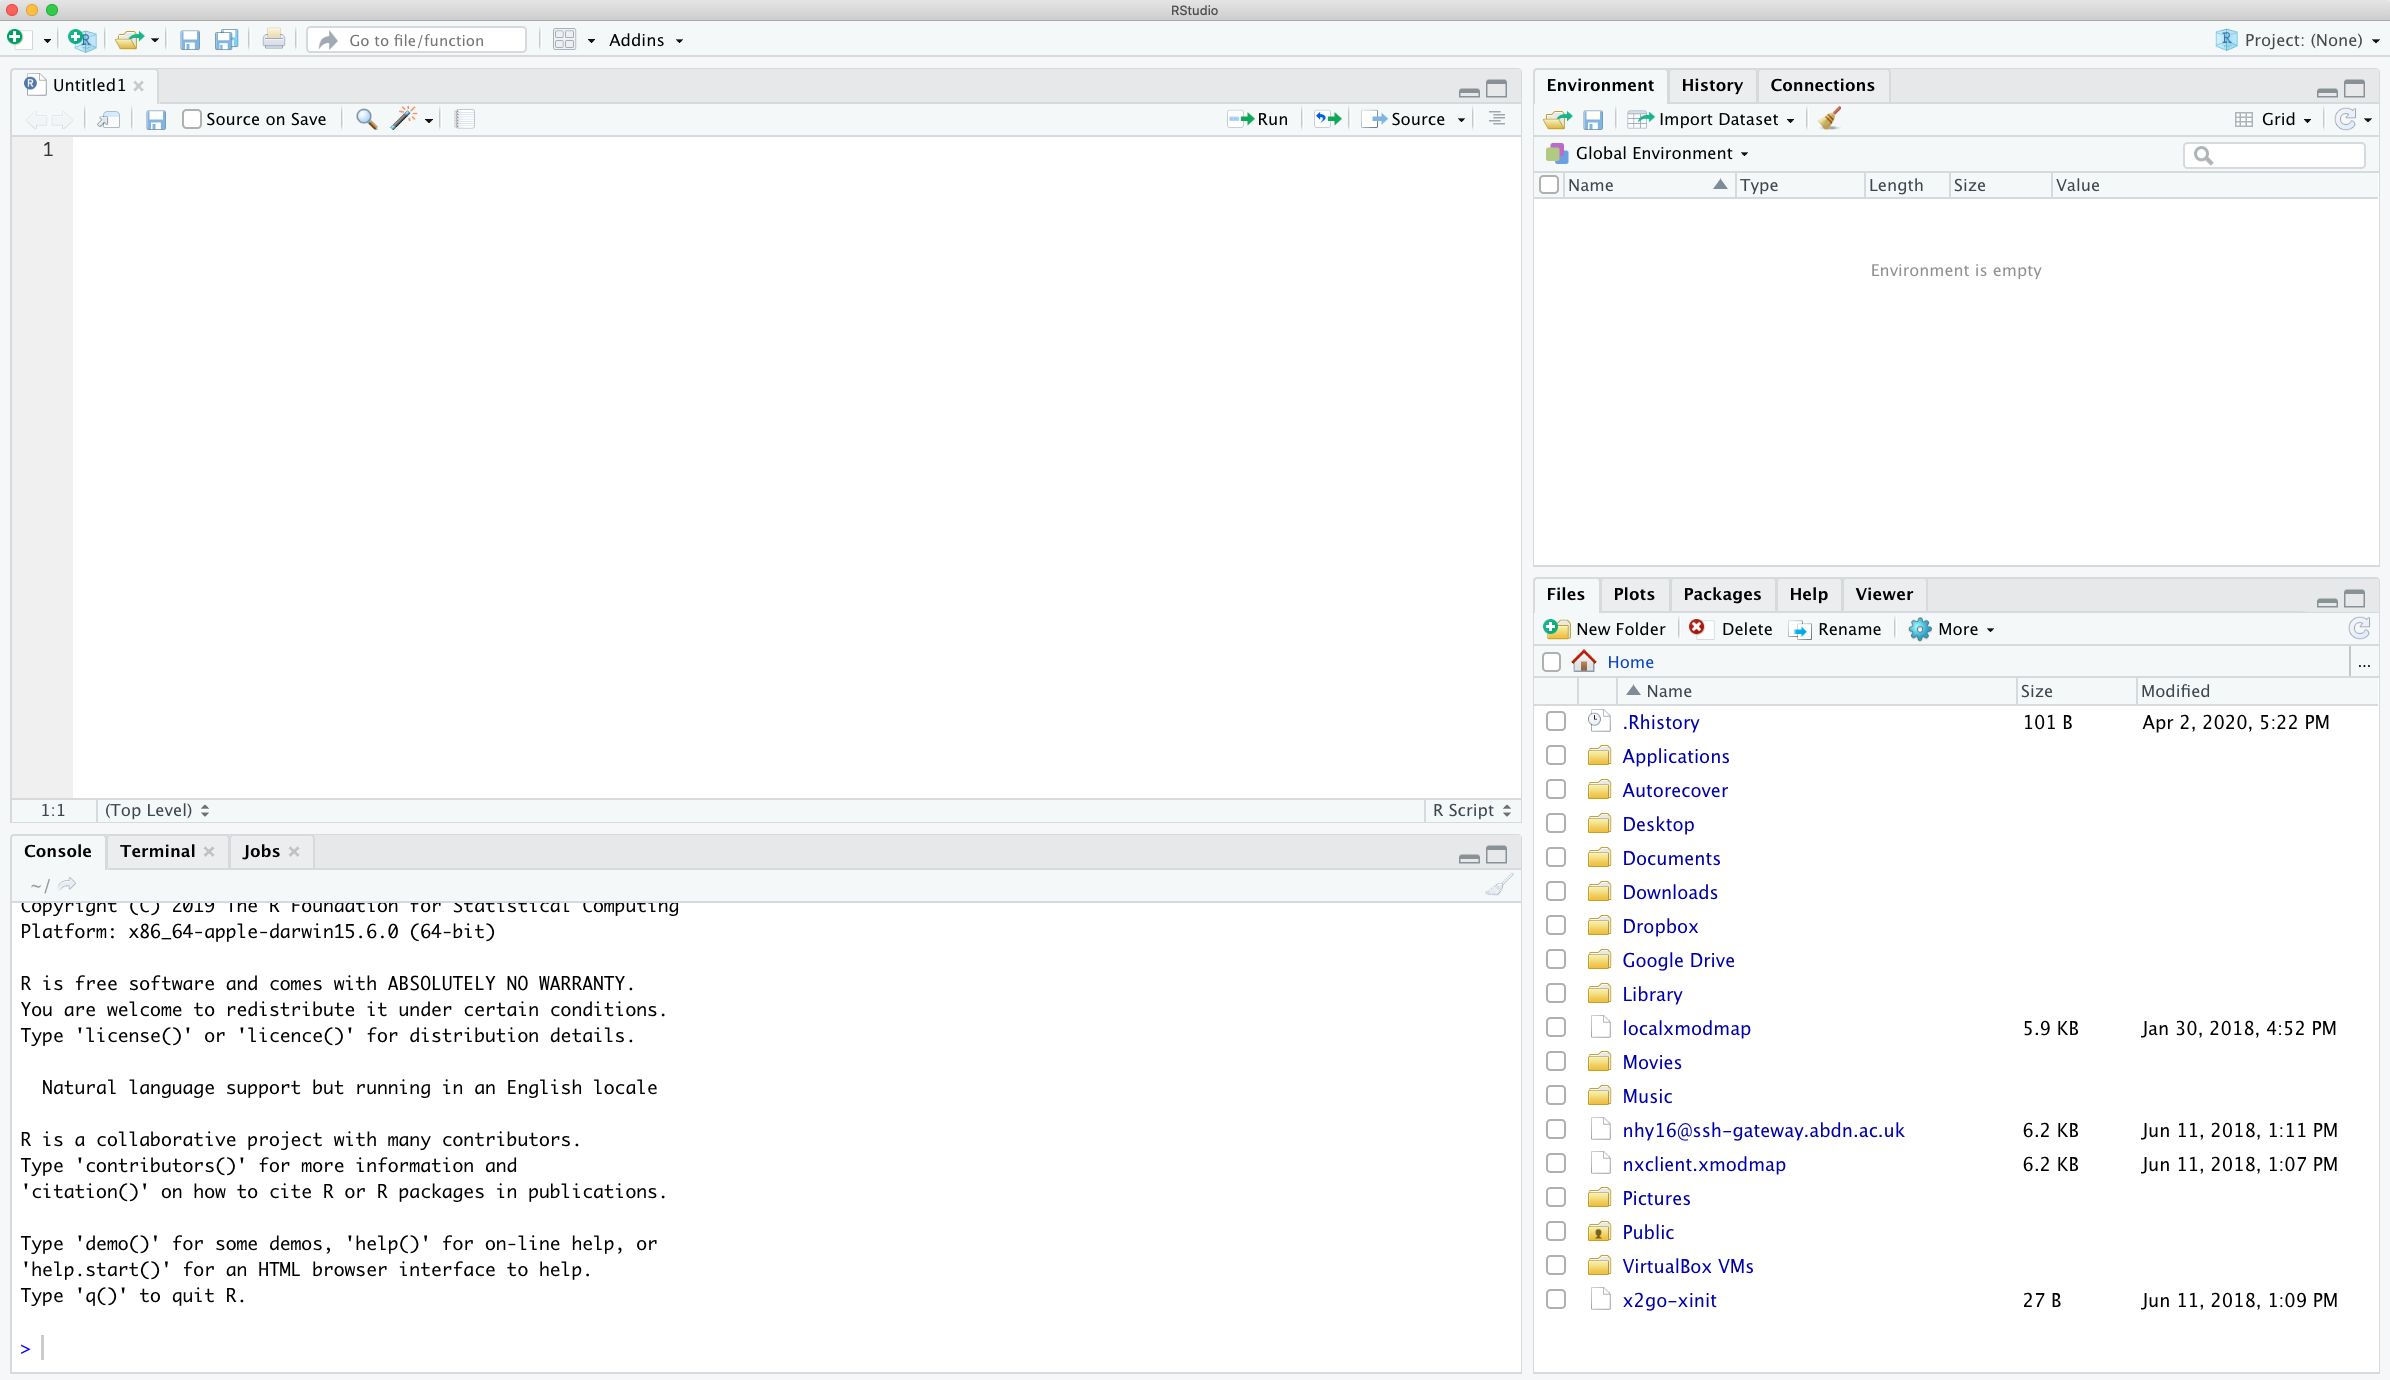Check the box next to Downloads folder
The image size is (2390, 1380).
pos(1555,891)
